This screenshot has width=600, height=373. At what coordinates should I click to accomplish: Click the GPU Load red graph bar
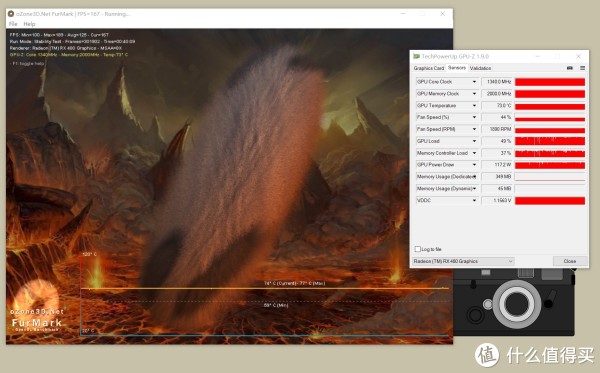click(550, 141)
